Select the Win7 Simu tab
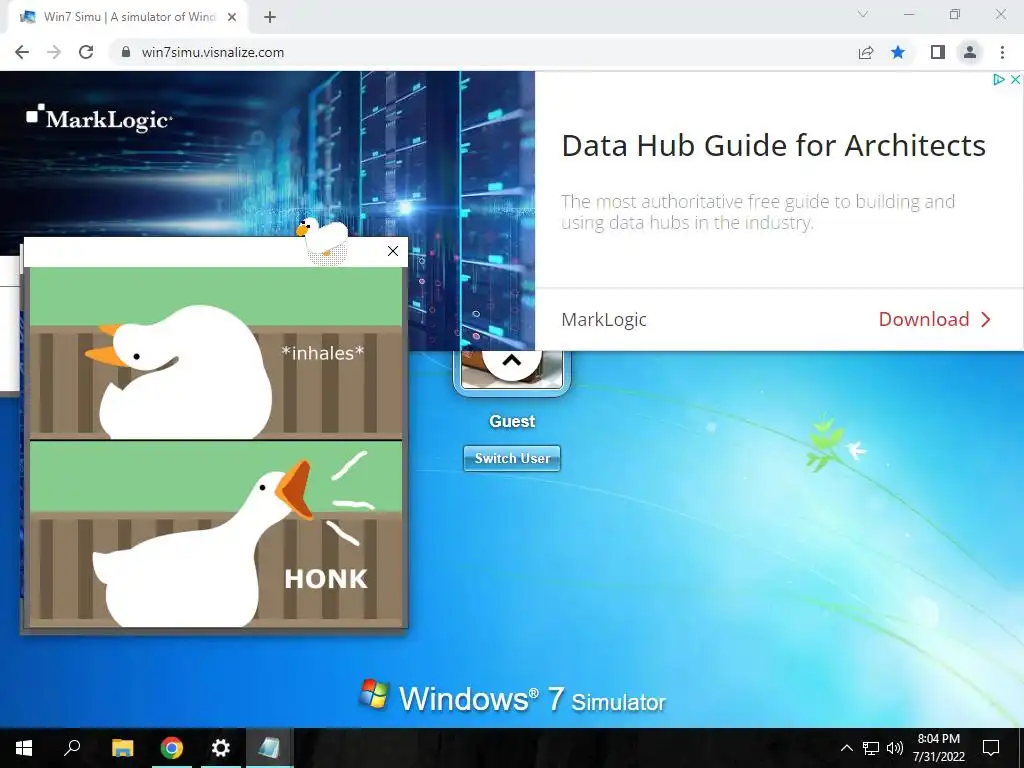Image resolution: width=1024 pixels, height=768 pixels. click(129, 17)
